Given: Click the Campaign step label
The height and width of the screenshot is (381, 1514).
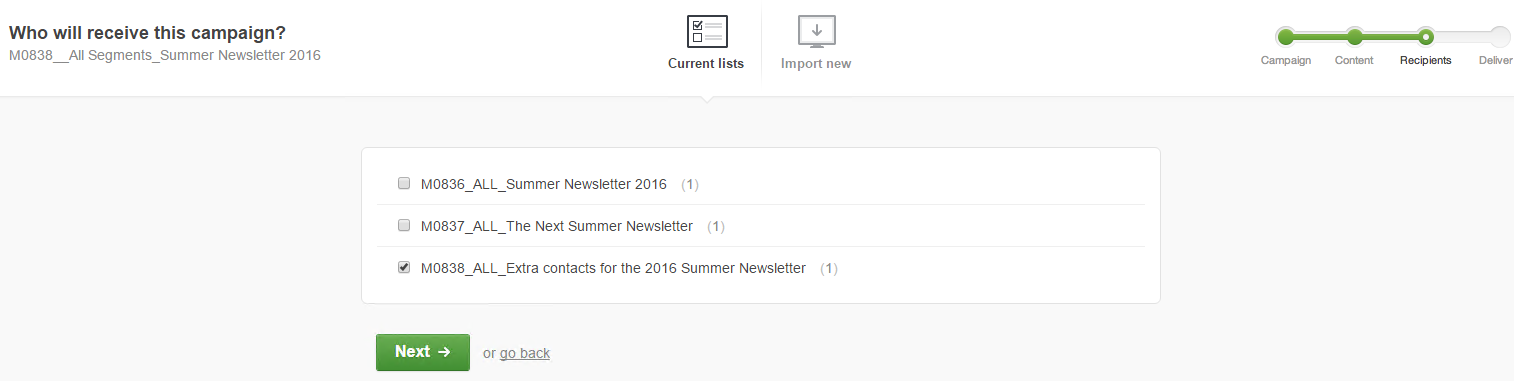Looking at the screenshot, I should click(1286, 61).
